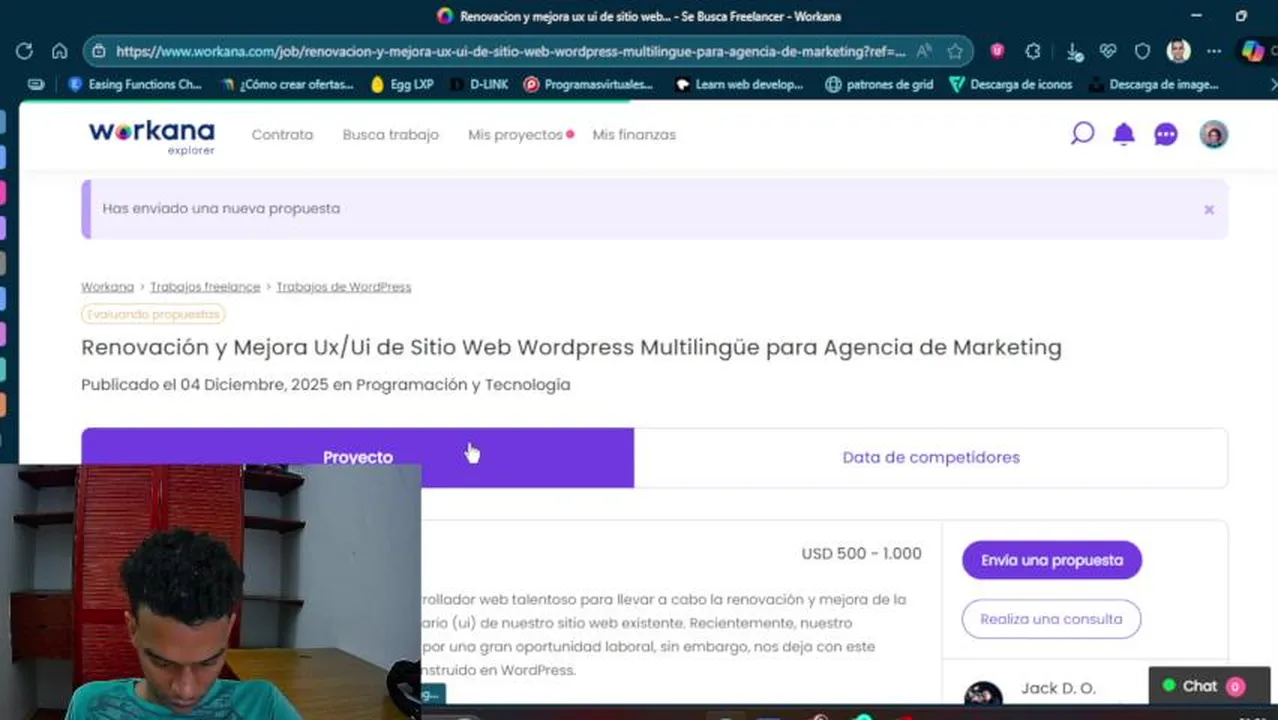Click the webcam video overlay

coord(210,591)
